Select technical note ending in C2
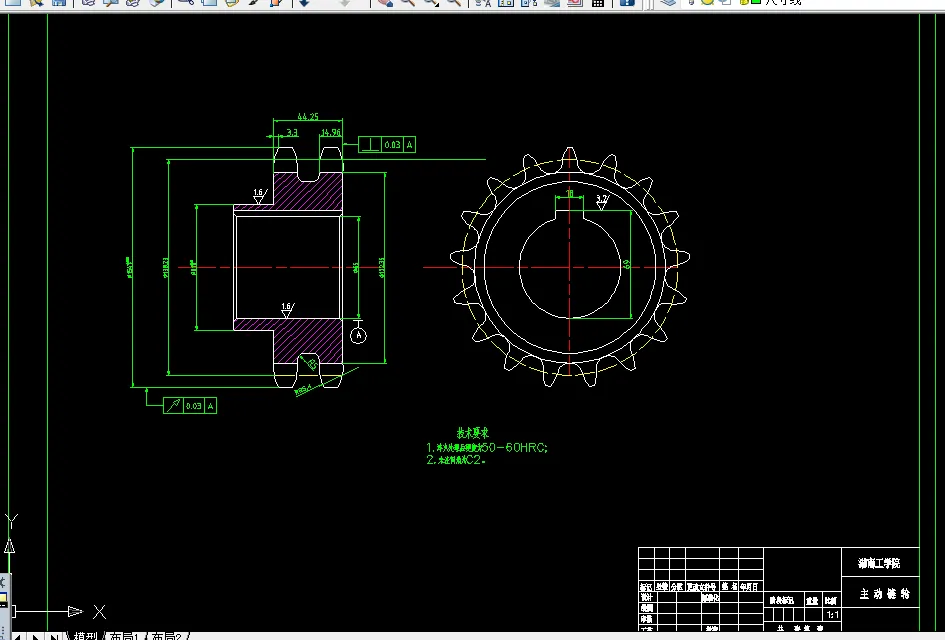945x640 pixels. click(x=456, y=460)
